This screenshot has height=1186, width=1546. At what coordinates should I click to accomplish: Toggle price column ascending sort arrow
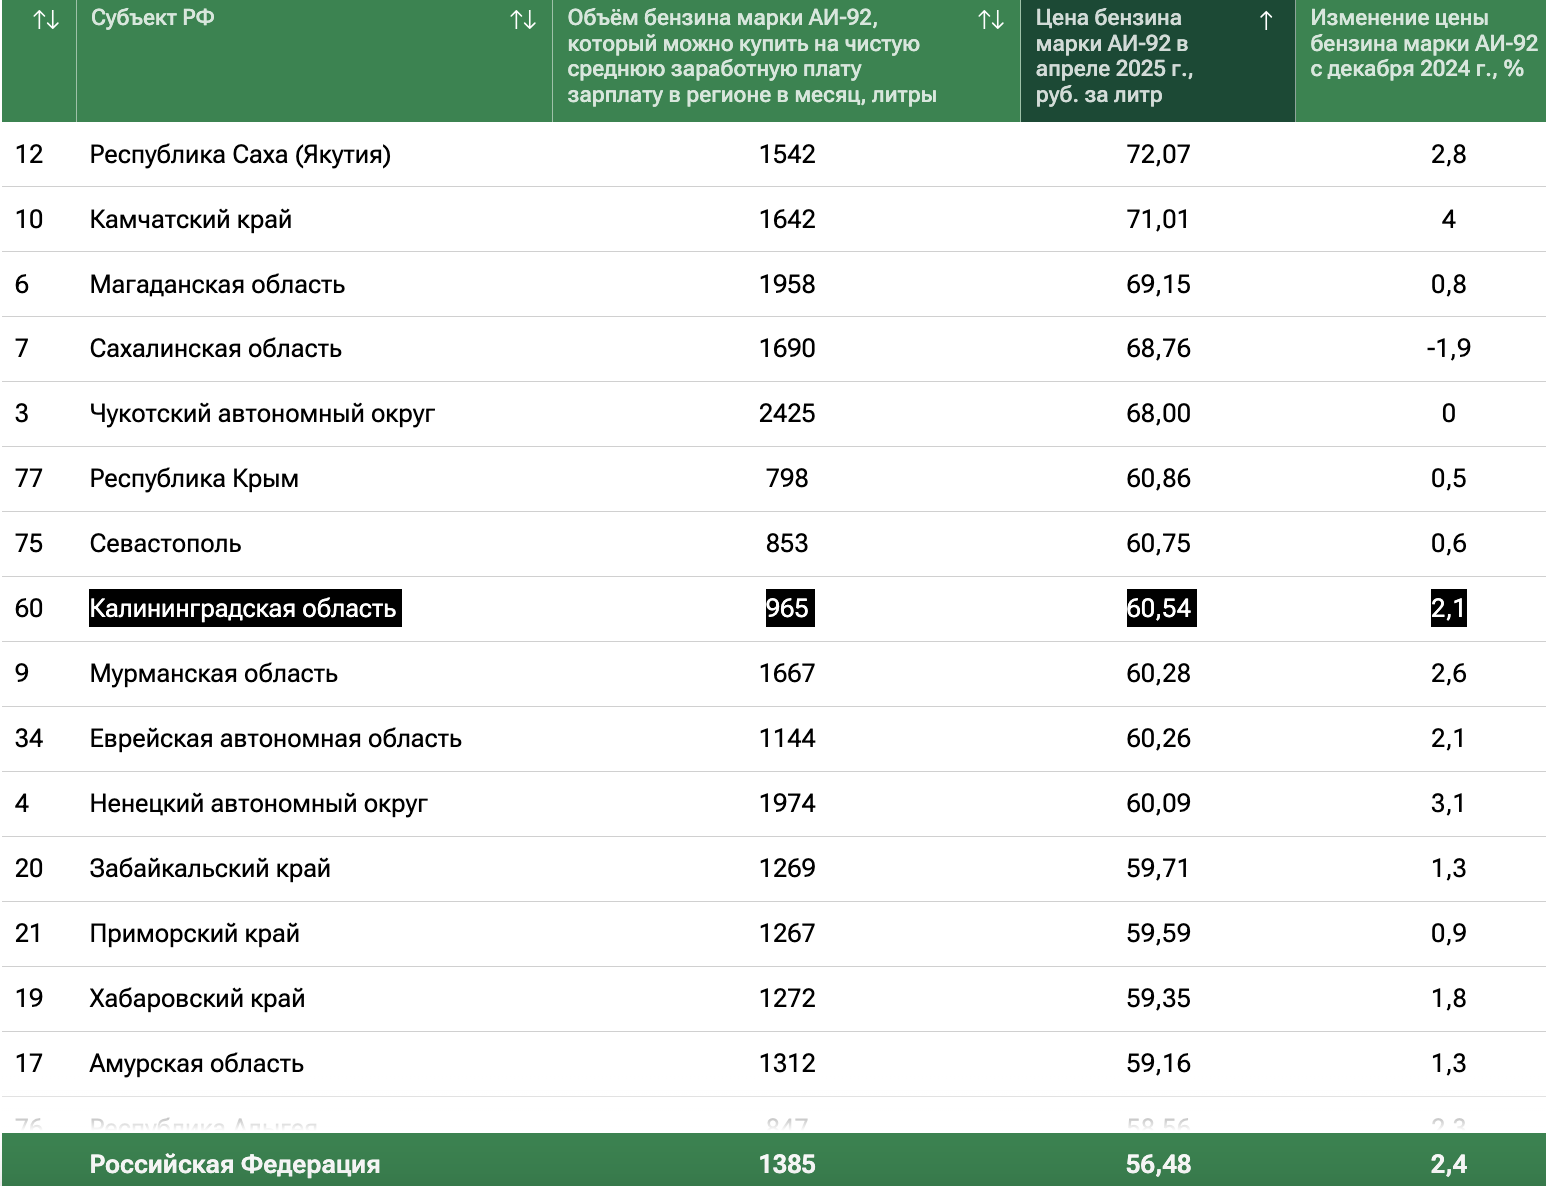pos(1266,20)
